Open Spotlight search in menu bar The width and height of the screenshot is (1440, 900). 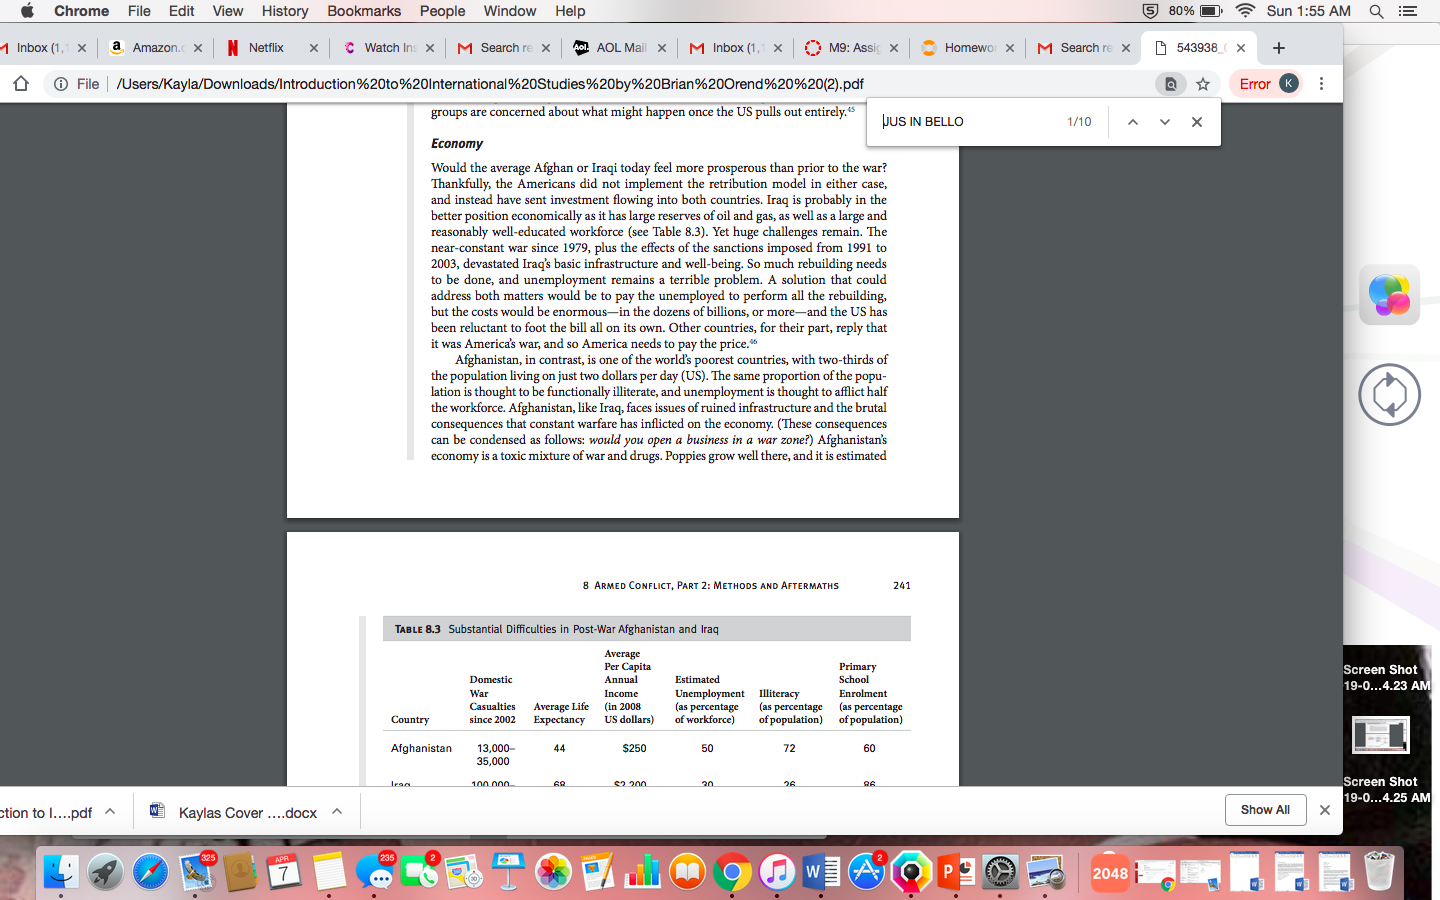pyautogui.click(x=1376, y=11)
